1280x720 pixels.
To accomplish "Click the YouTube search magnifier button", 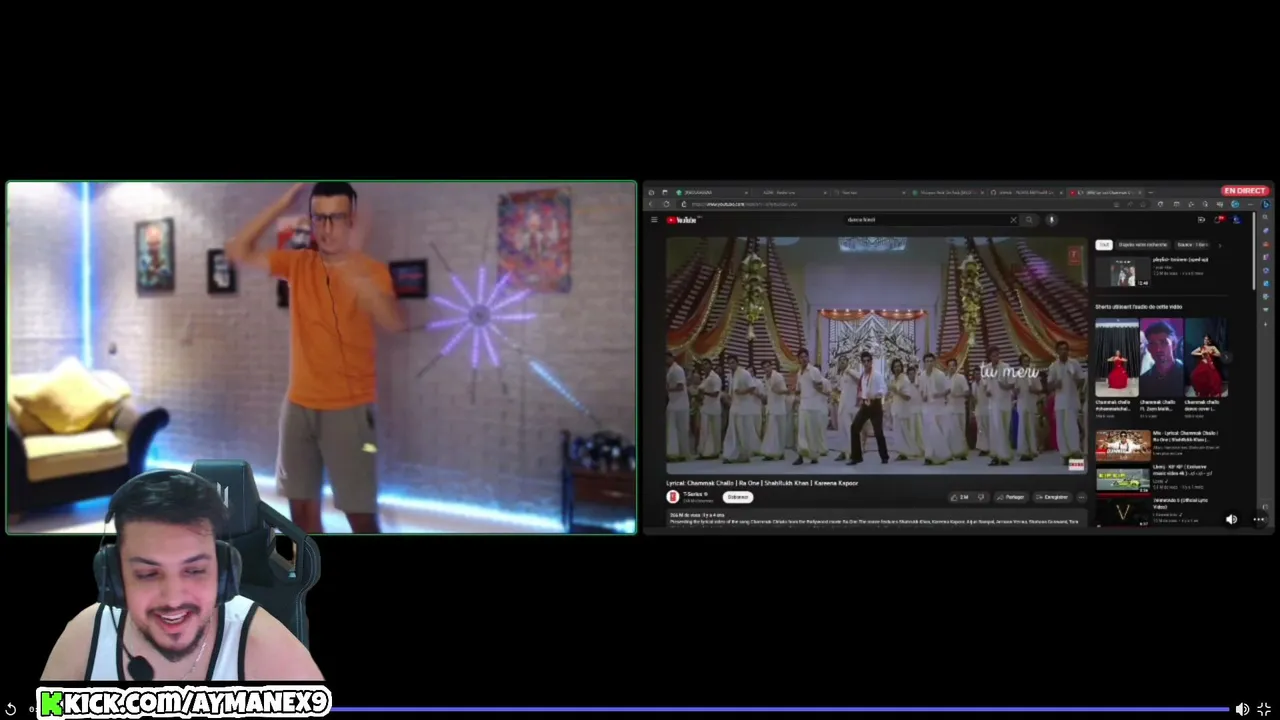I will click(1029, 220).
